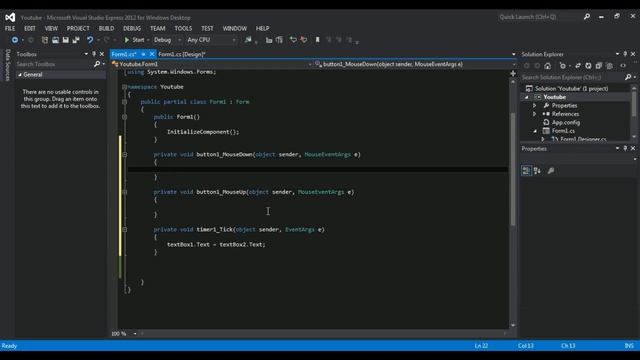Toggle Preview Selected Items eye icon
640x360 pixels.
tap(623, 66)
